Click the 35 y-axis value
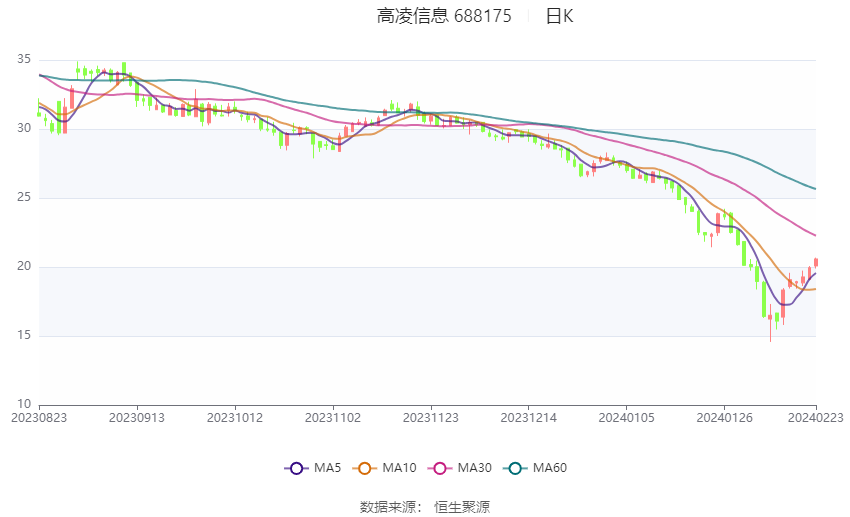 click(24, 59)
